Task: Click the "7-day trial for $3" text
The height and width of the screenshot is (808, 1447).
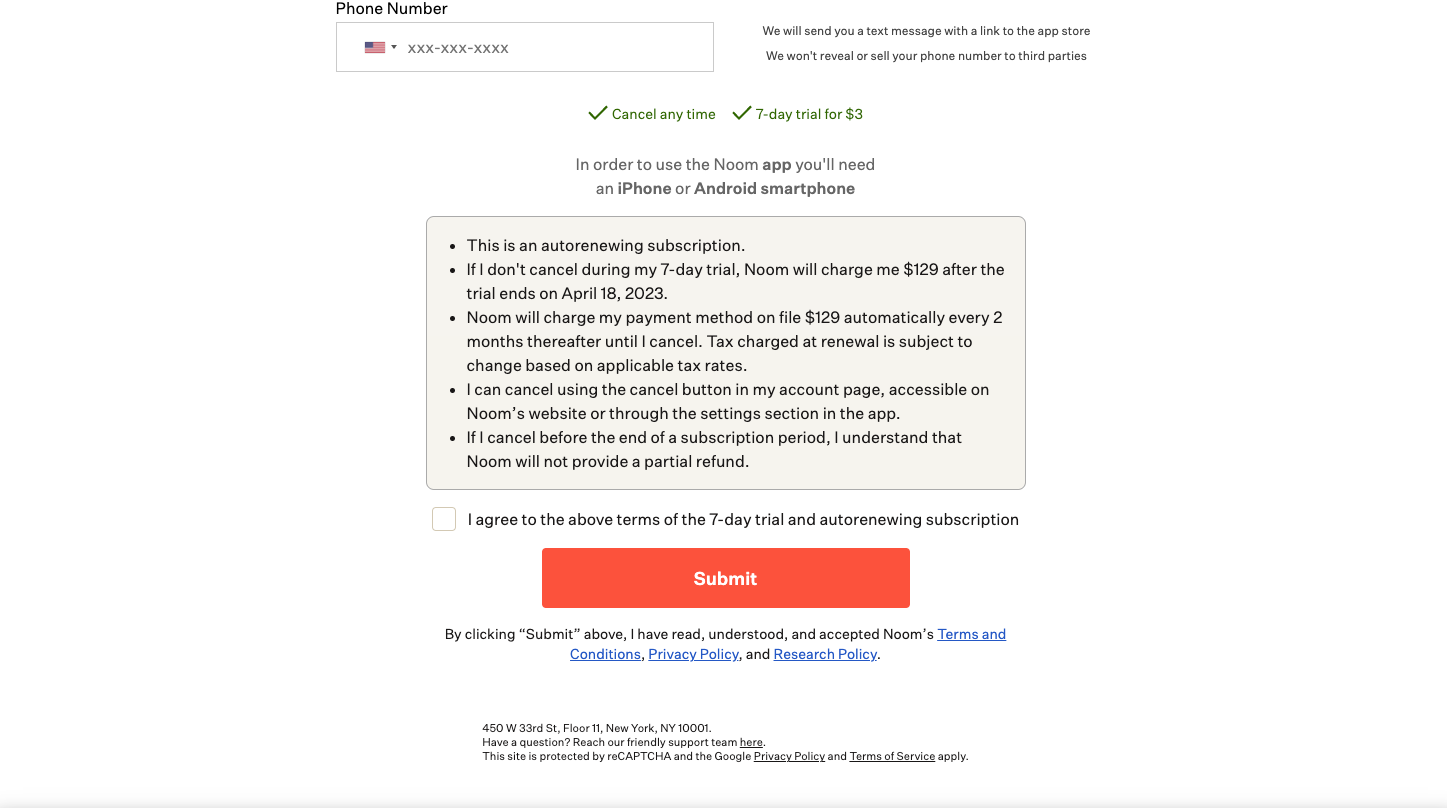Action: click(x=809, y=114)
